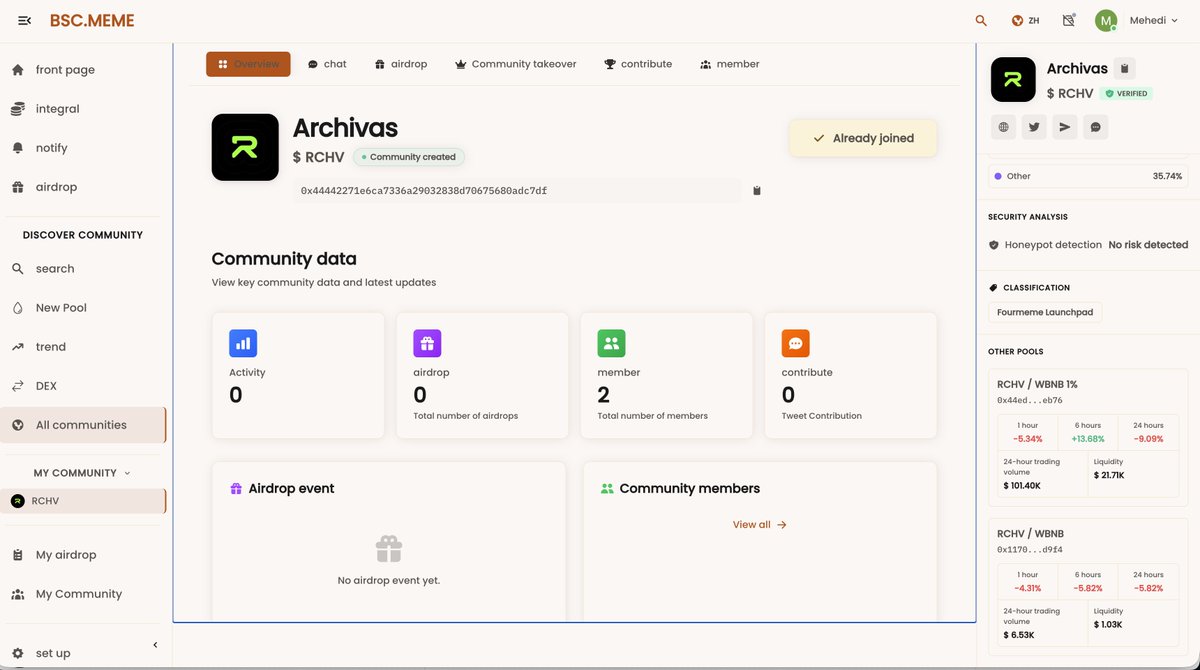1200x670 pixels.
Task: Click pool address 0x44ed...eb76
Action: 1030,400
